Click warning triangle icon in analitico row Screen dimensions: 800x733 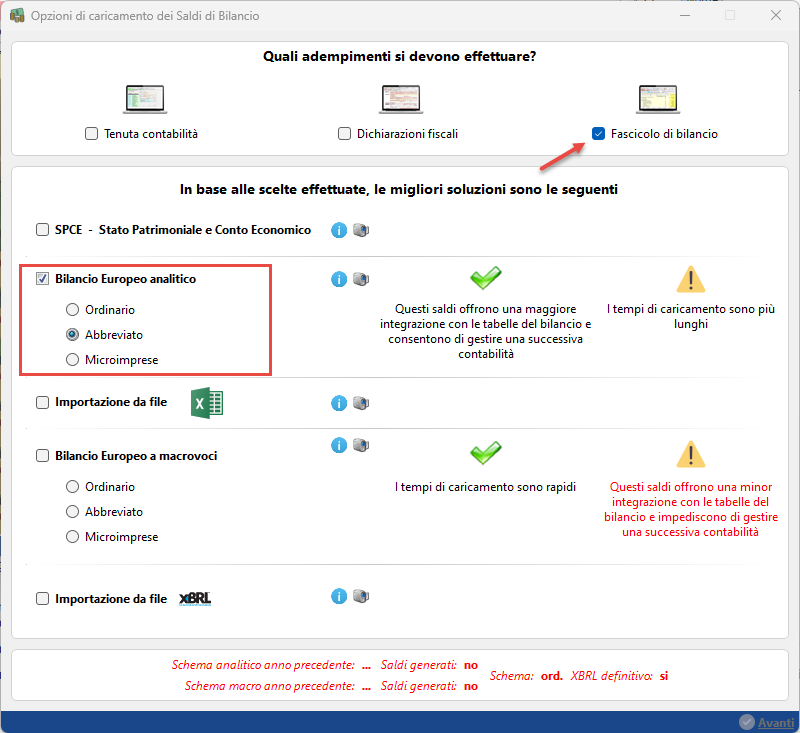tap(691, 279)
